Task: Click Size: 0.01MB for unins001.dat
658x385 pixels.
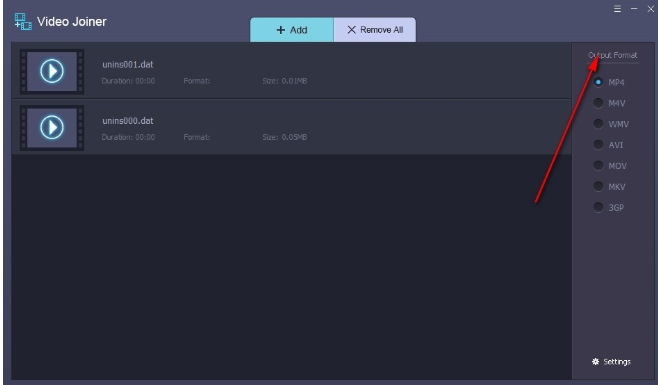Action: point(285,81)
